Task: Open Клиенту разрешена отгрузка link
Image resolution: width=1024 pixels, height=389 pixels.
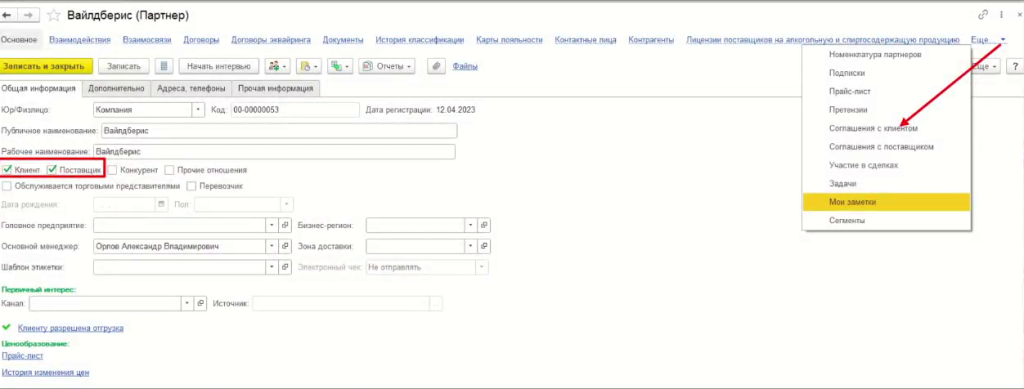Action: (71, 328)
